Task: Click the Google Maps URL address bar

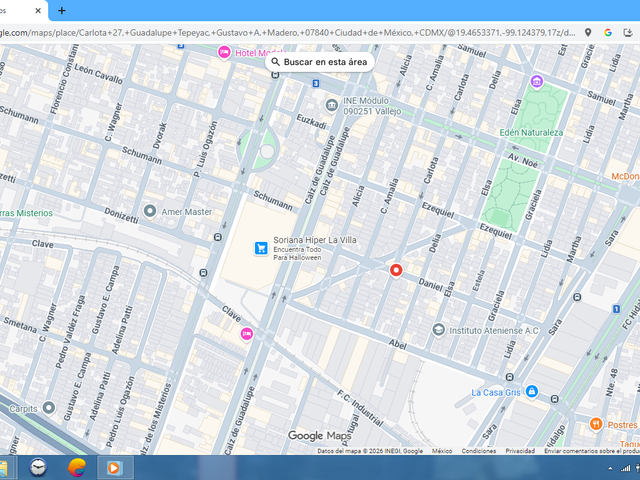Action: (288, 33)
